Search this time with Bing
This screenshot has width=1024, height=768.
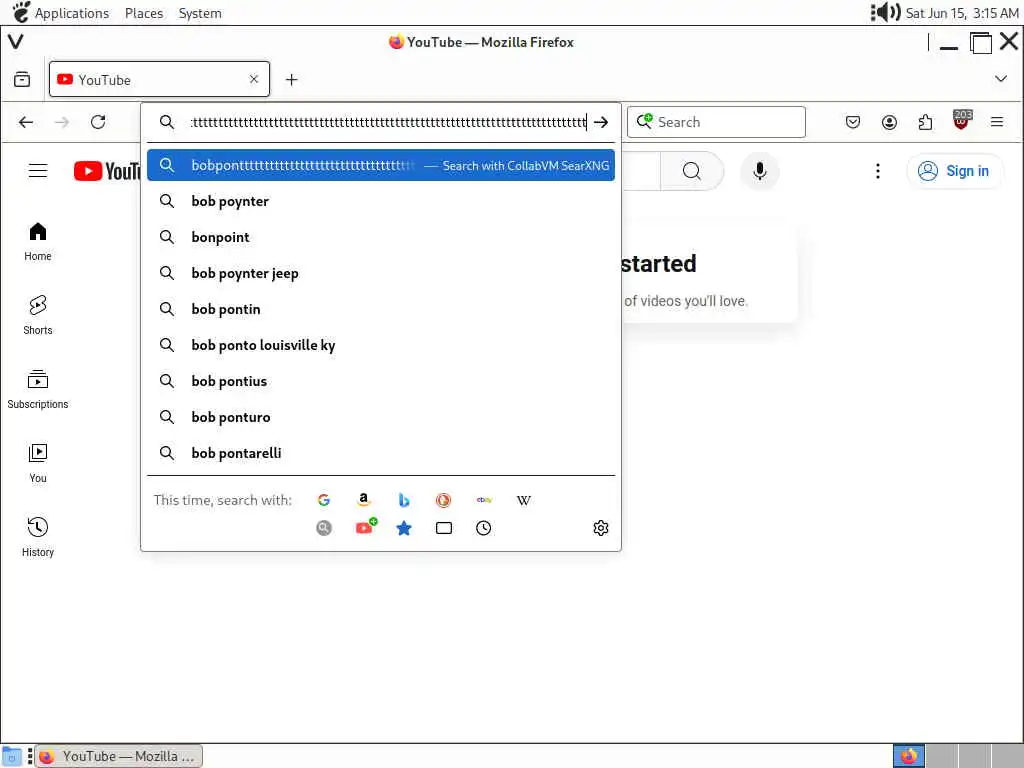[404, 500]
